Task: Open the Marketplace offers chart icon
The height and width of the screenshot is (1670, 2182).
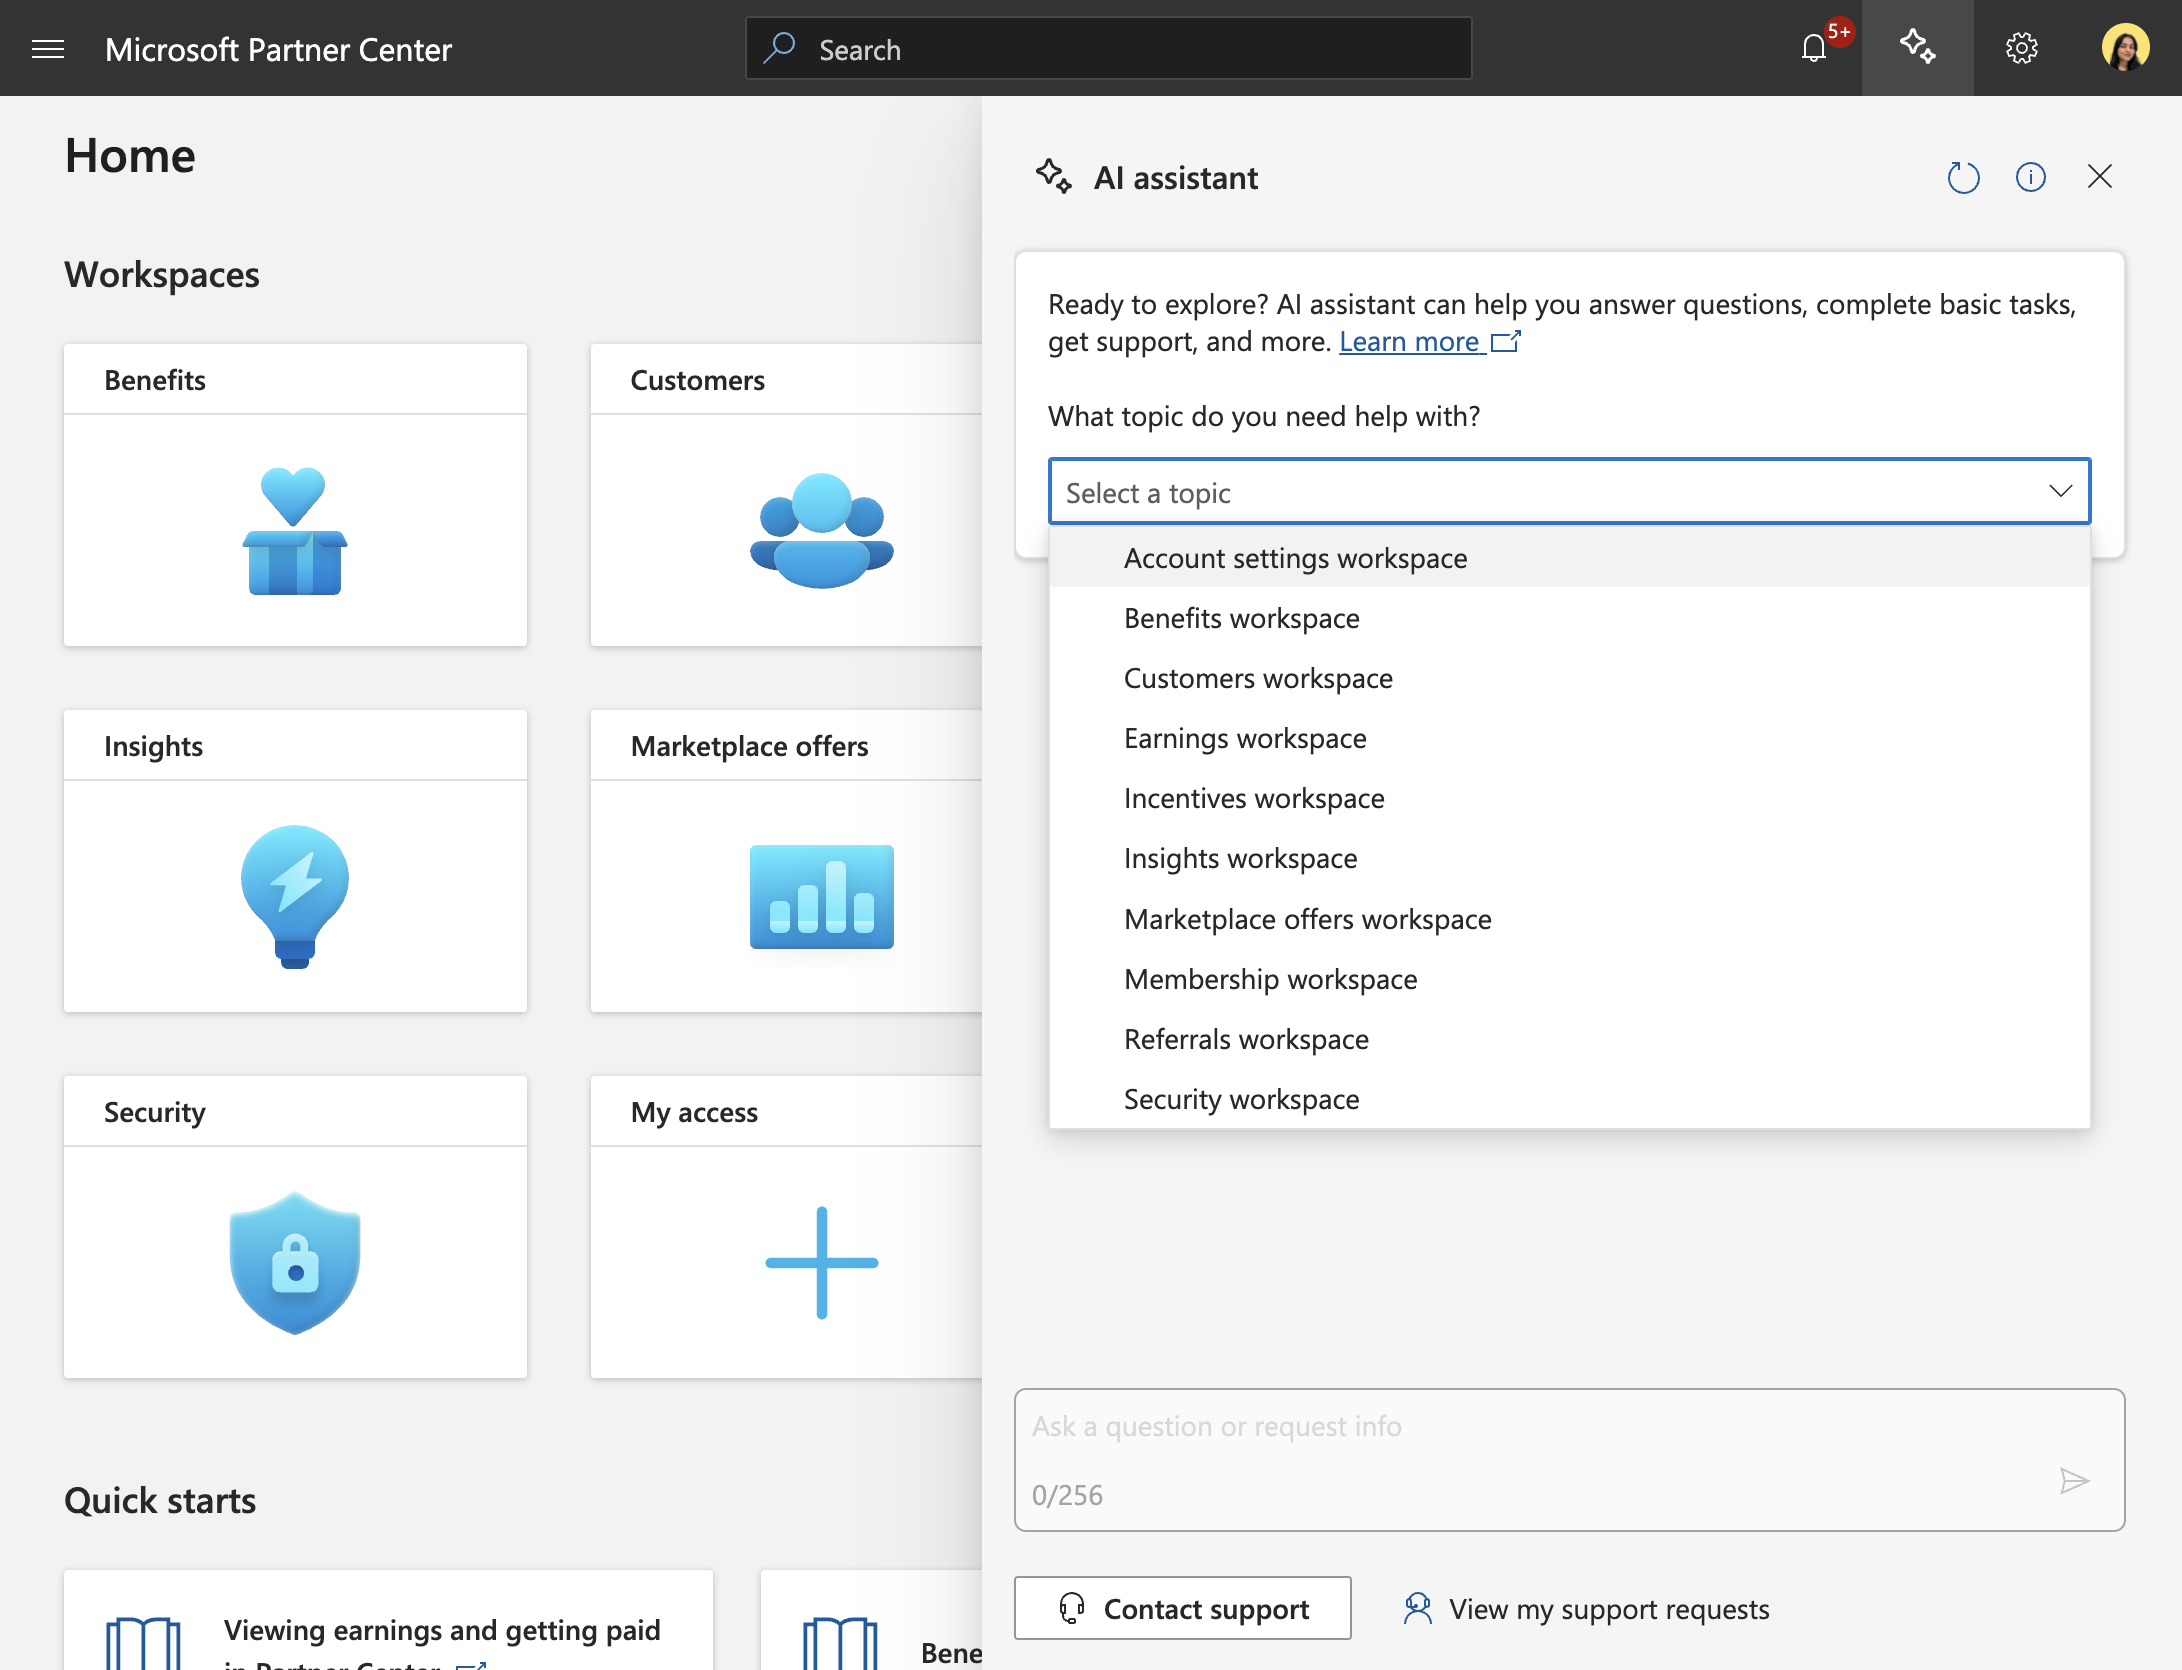Action: (x=821, y=896)
